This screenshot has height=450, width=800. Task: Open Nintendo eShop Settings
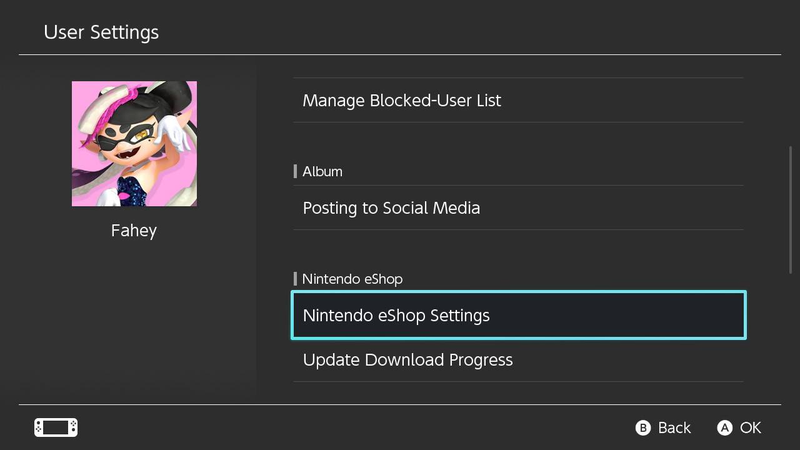(518, 315)
